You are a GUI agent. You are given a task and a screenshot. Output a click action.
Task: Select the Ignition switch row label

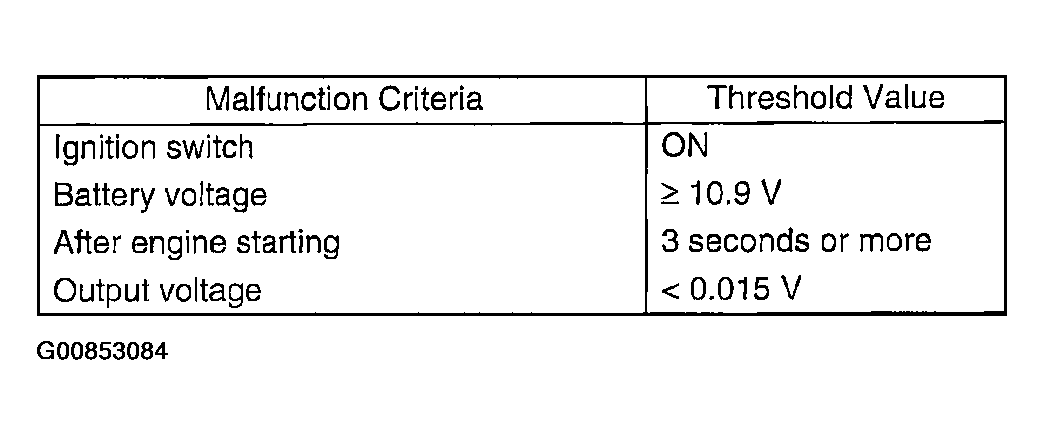[153, 147]
